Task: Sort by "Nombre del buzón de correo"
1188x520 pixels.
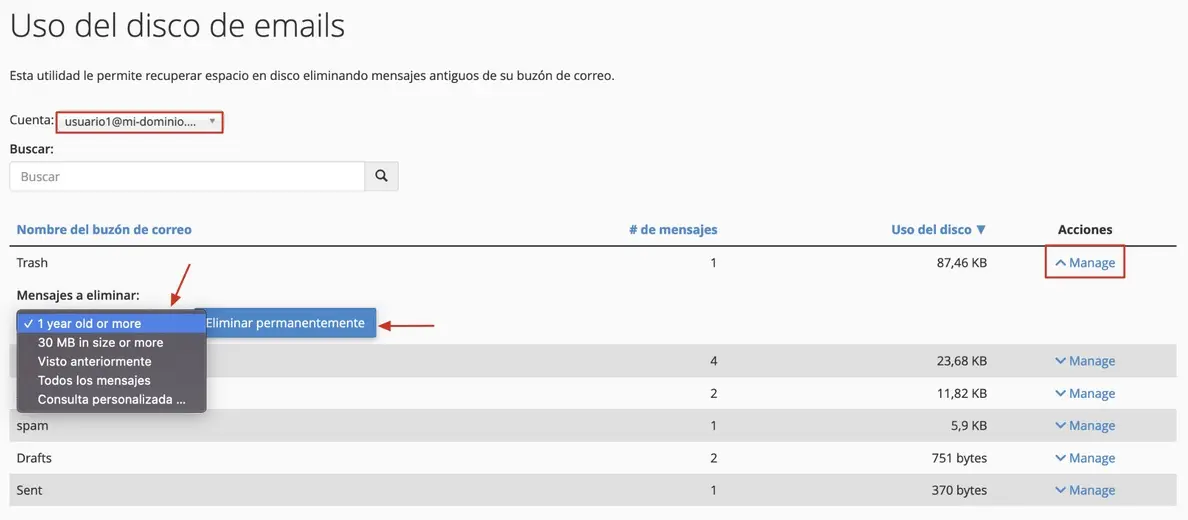Action: [104, 230]
